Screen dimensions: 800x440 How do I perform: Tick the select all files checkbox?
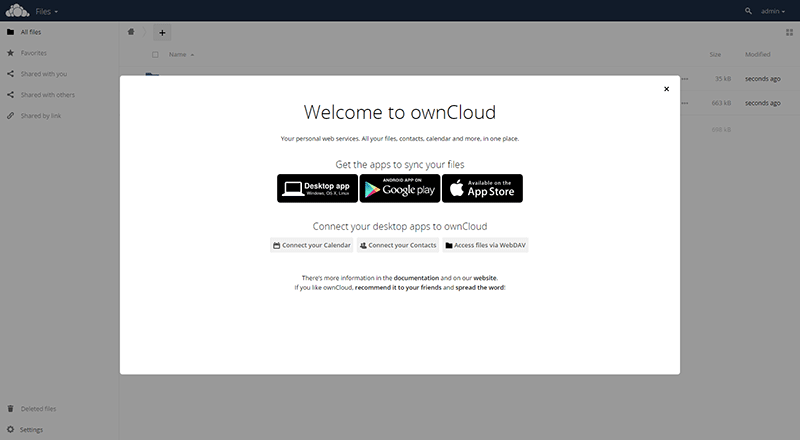click(155, 54)
